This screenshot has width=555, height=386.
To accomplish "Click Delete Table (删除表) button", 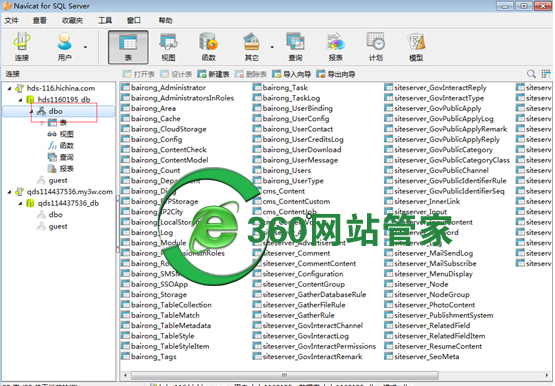I will (x=251, y=74).
